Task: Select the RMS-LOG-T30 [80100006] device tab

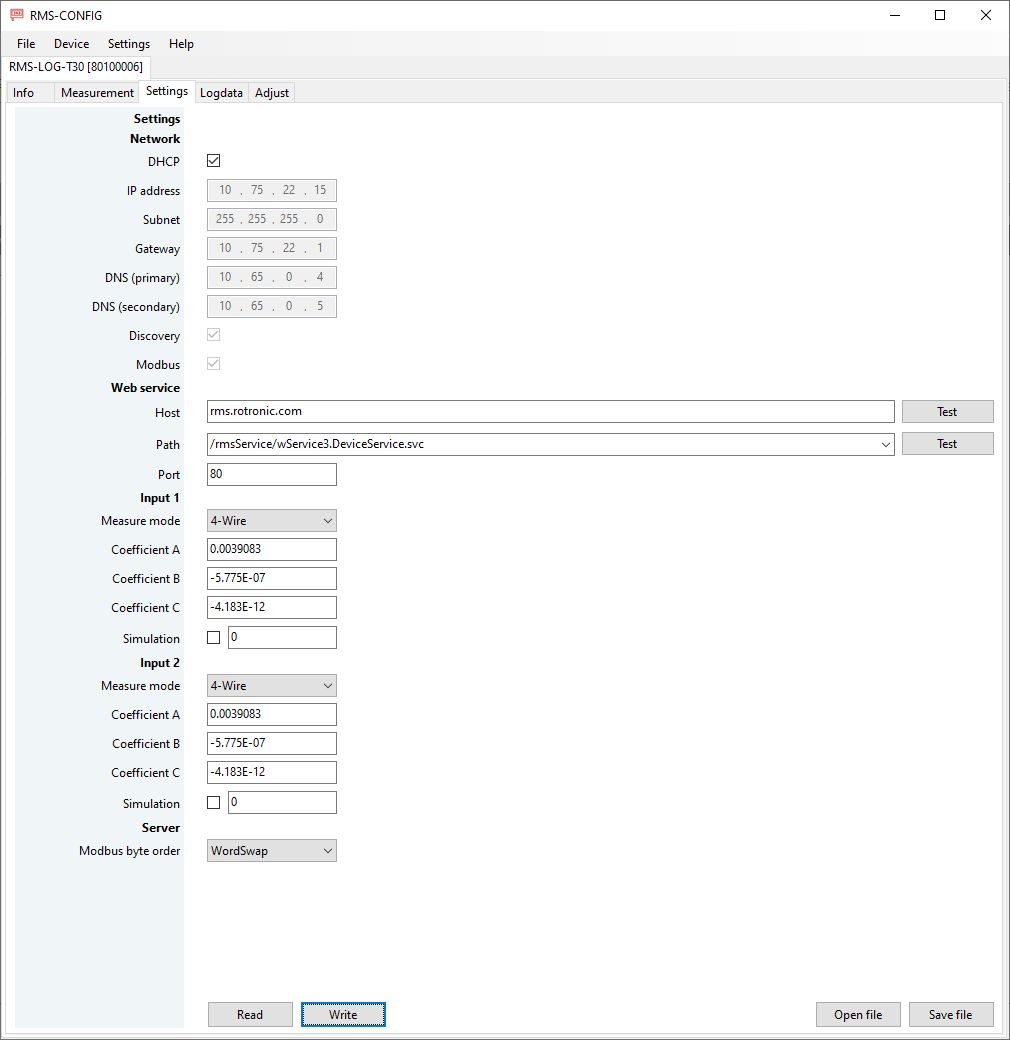Action: 76,67
